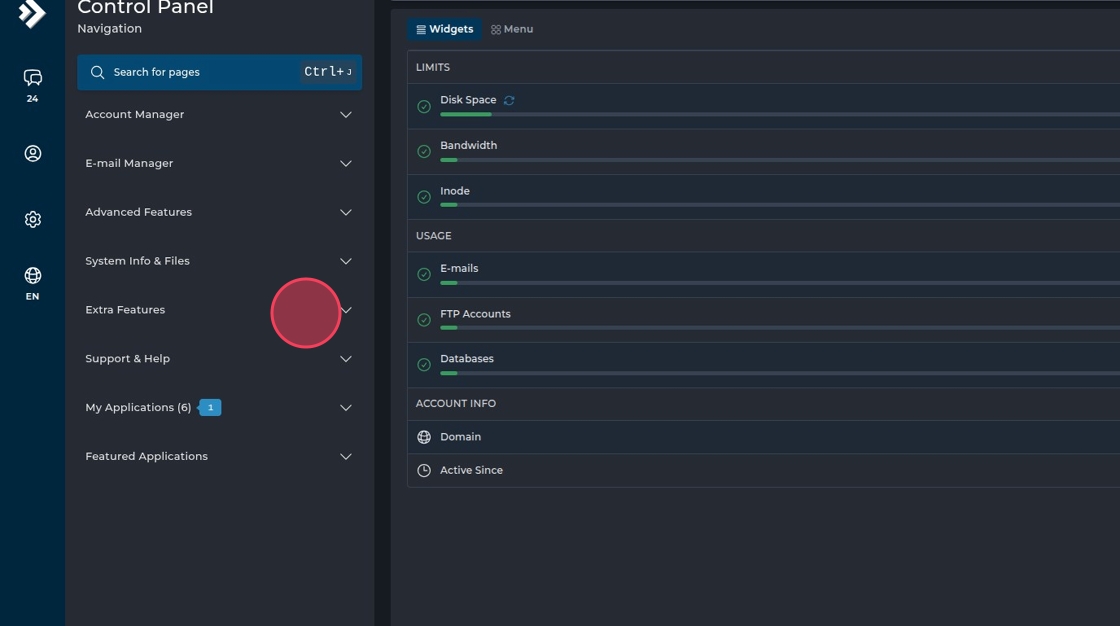Click the Databases status check icon
Image resolution: width=1120 pixels, height=626 pixels.
click(x=424, y=365)
